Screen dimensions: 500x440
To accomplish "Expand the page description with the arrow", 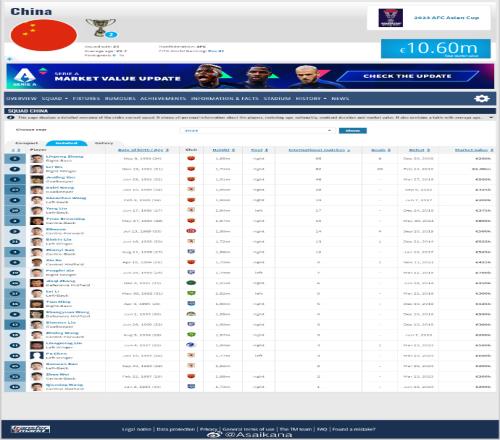I will pyautogui.click(x=491, y=117).
